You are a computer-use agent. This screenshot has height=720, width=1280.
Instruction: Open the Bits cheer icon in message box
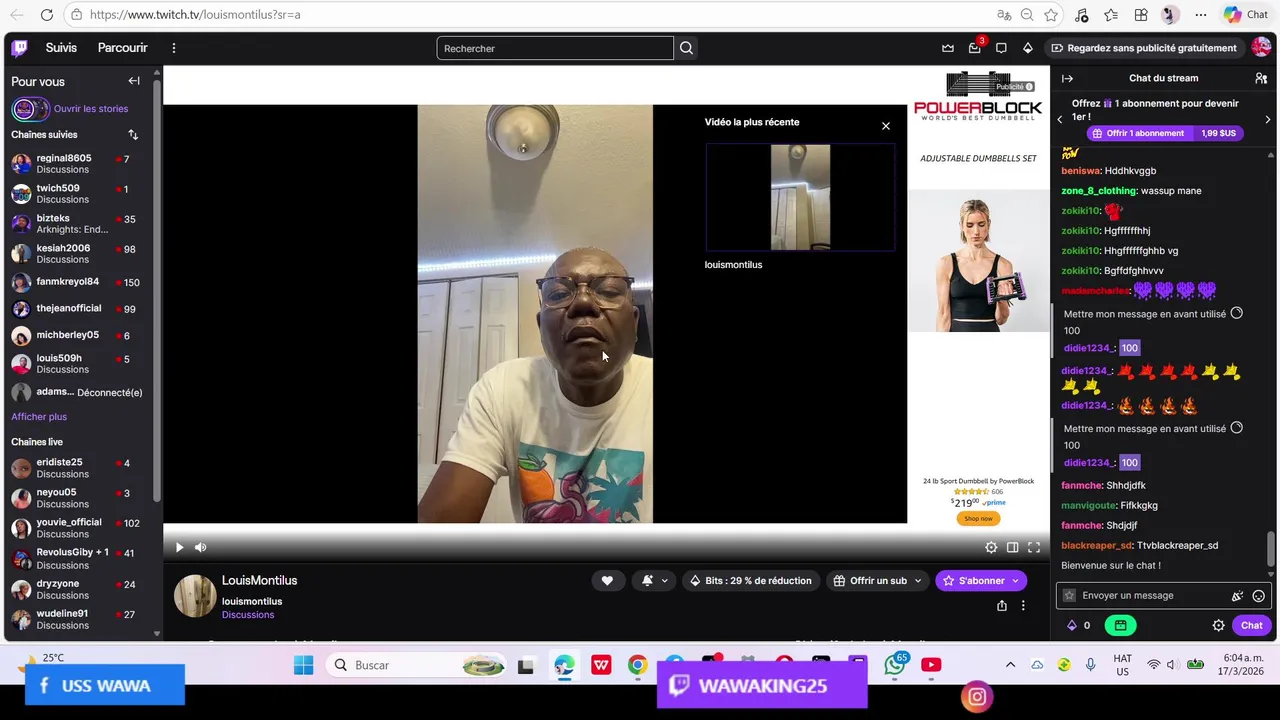tap(1238, 596)
